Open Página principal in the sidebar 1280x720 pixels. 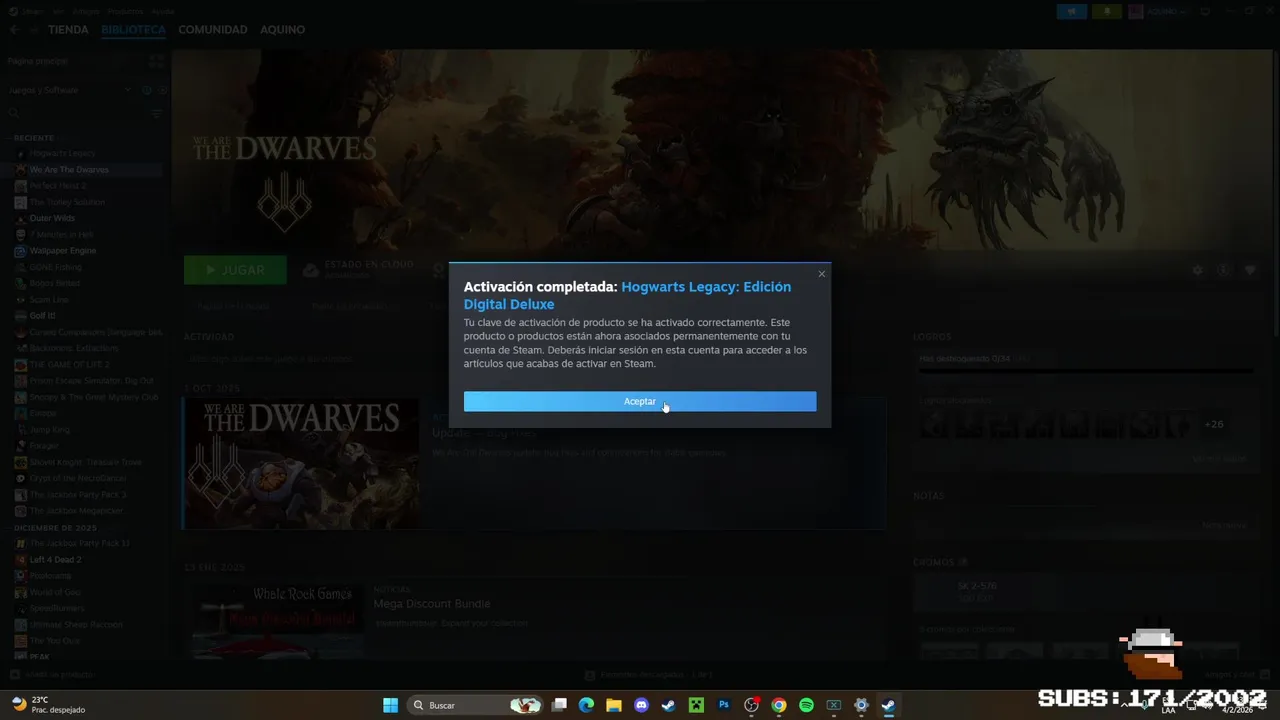click(x=36, y=61)
